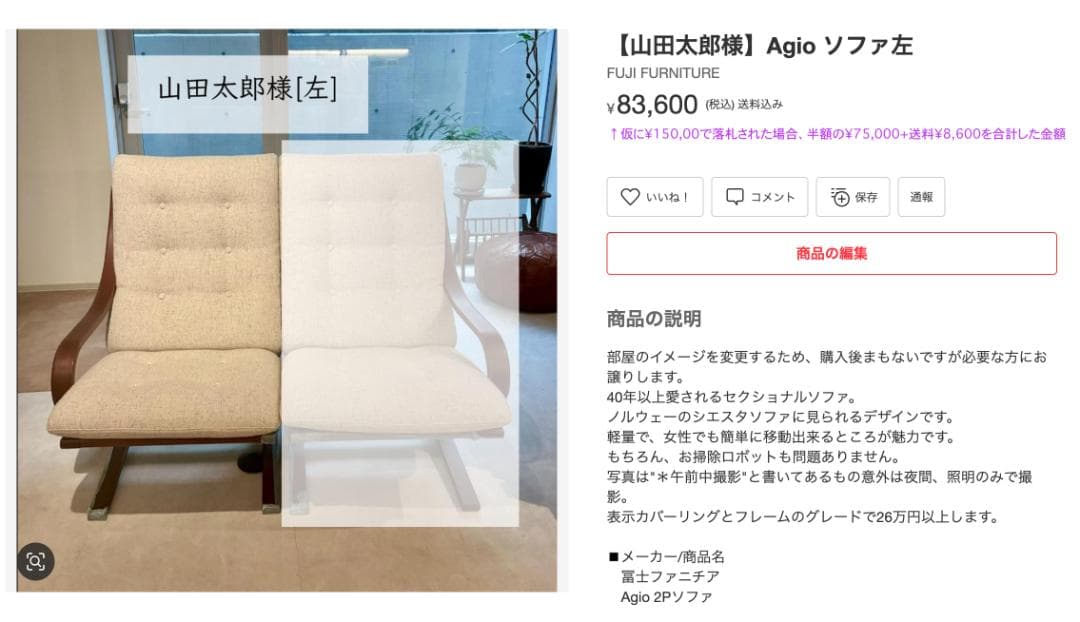Click the 商品の編集 edit button
Image resolution: width=1080 pixels, height=622 pixels.
pyautogui.click(x=831, y=253)
